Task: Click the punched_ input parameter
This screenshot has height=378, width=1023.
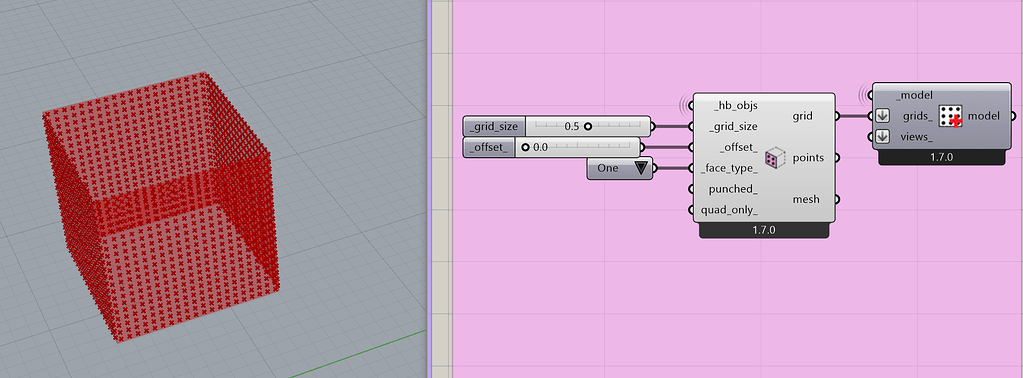Action: pos(733,189)
